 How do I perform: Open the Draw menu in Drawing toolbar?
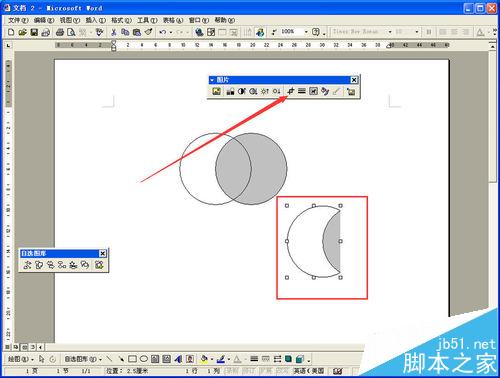click(20, 359)
